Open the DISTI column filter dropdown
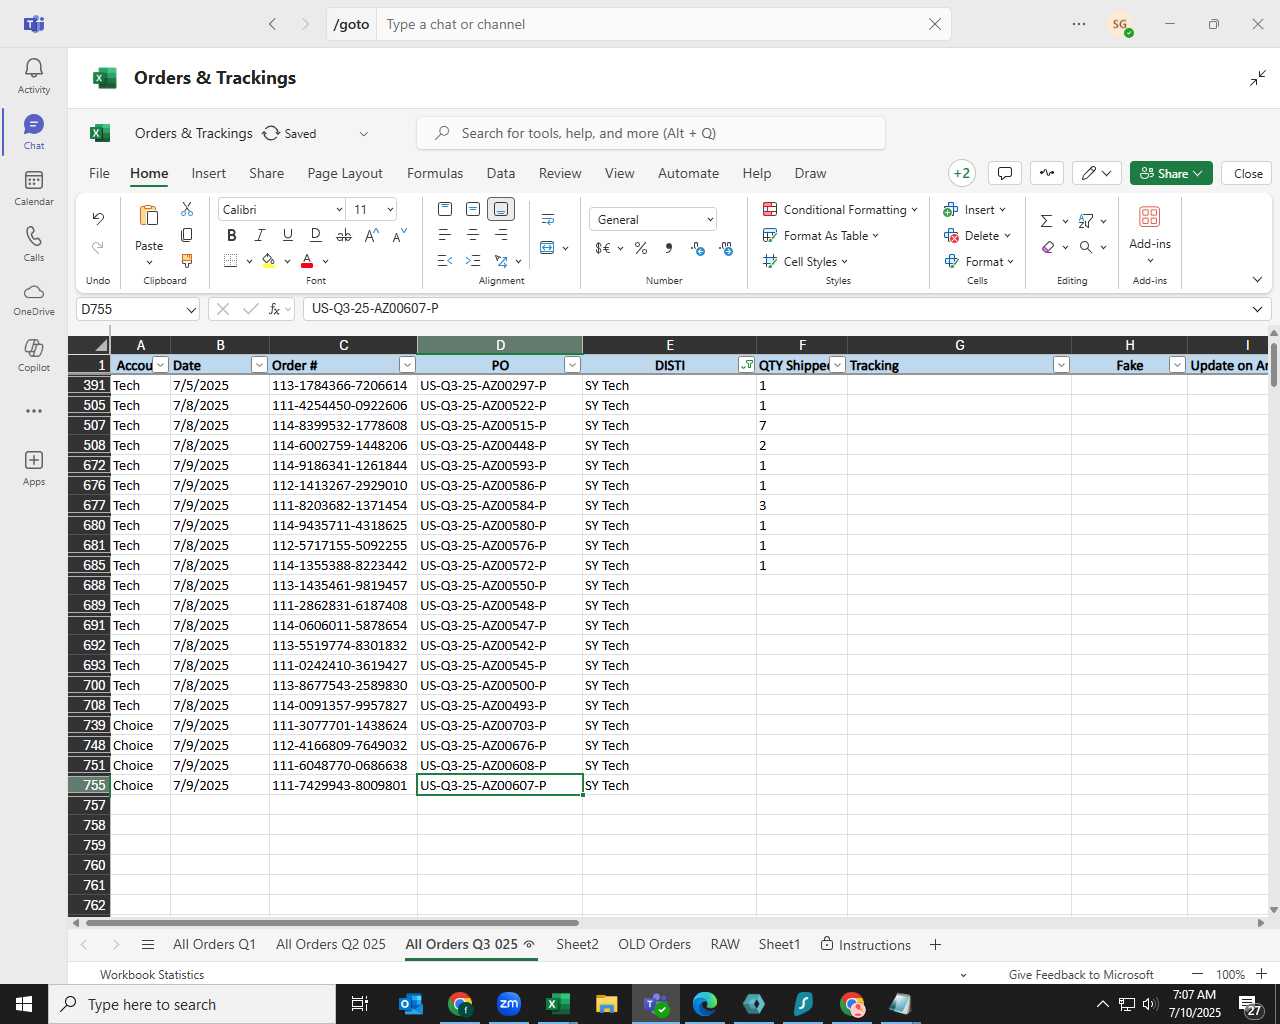Screen dimensions: 1280x1024 coord(746,365)
